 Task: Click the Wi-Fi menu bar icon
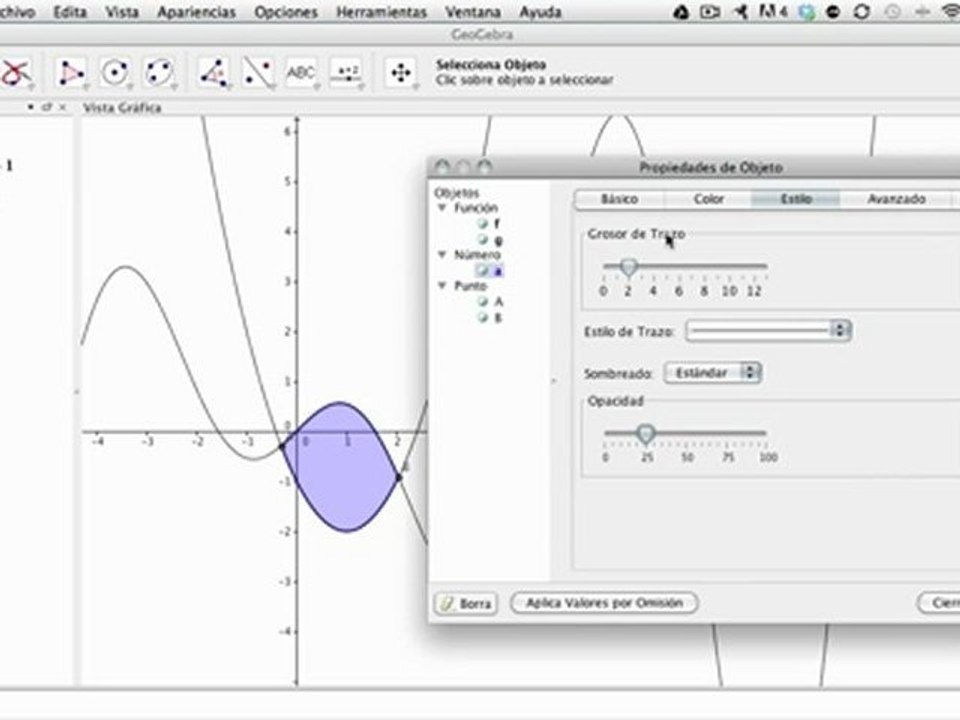(x=951, y=12)
